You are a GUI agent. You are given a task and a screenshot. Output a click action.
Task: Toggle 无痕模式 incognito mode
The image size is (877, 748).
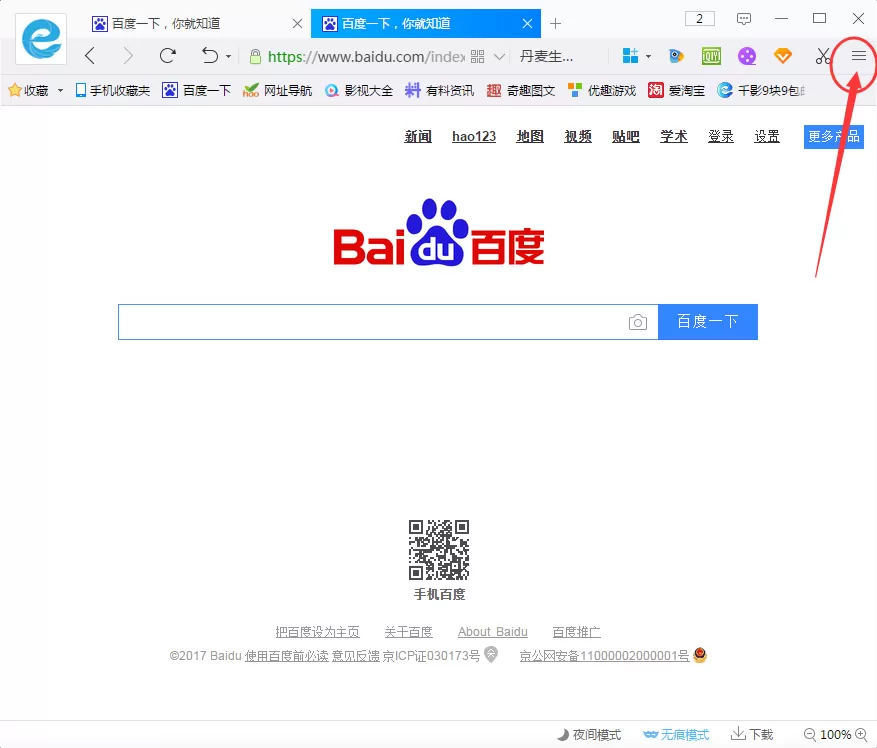676,735
